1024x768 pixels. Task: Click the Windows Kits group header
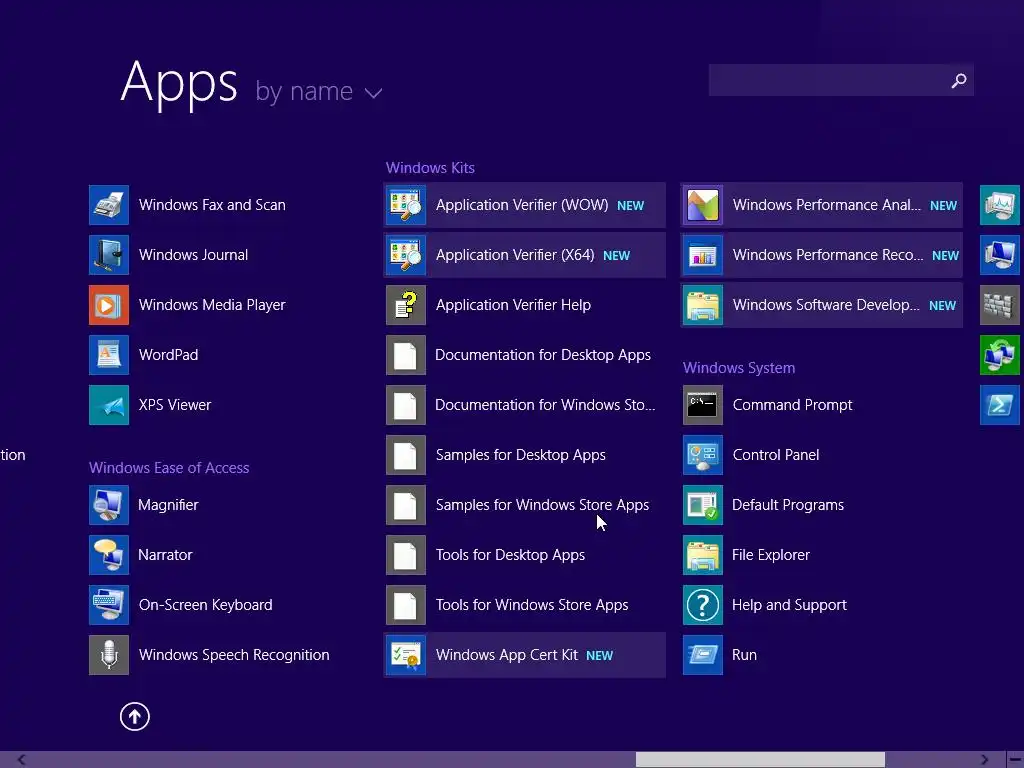430,168
